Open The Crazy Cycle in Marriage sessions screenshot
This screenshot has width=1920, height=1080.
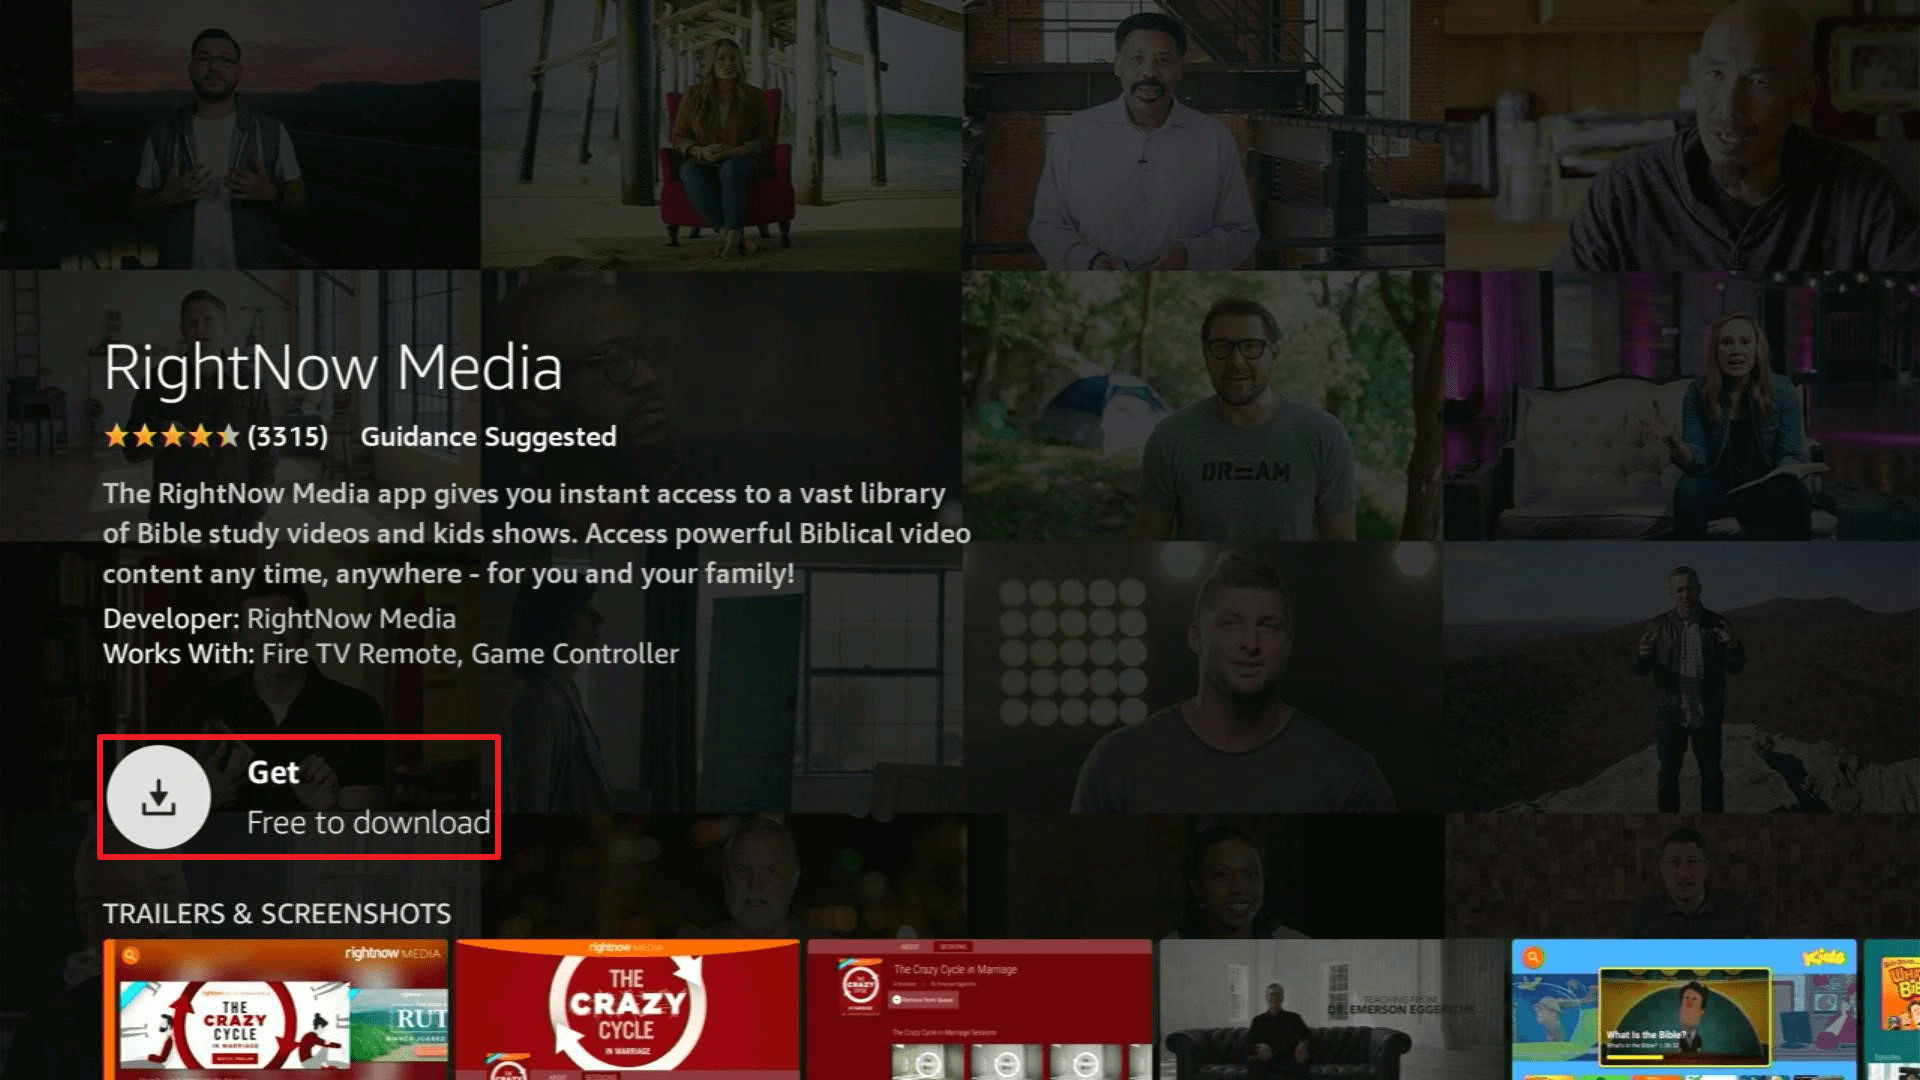[979, 1009]
